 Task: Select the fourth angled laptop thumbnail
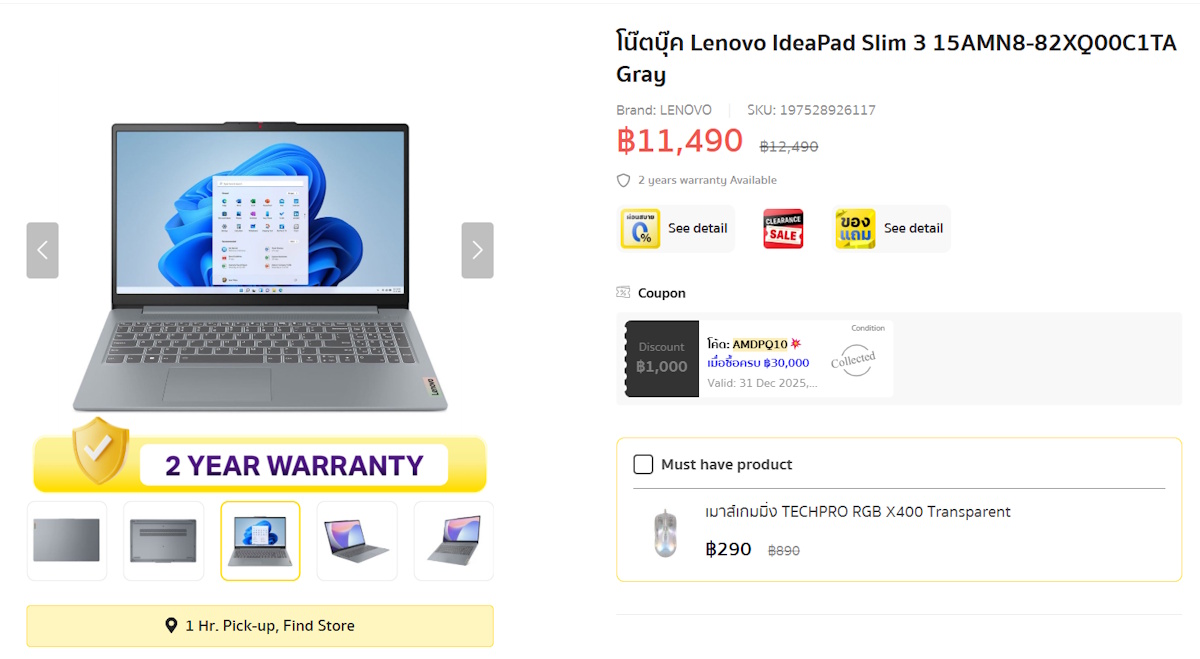coord(357,540)
